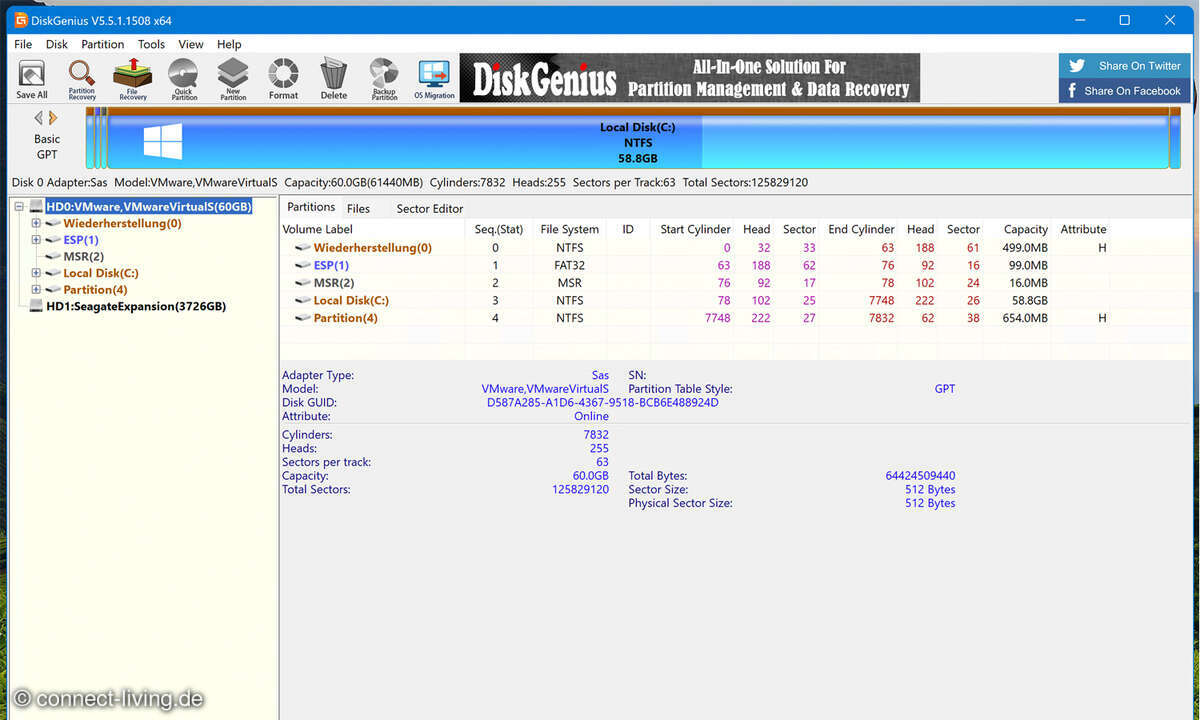Screen dimensions: 1200x720
Task: Select the ESP(1) label in the partition table
Action: point(332,265)
